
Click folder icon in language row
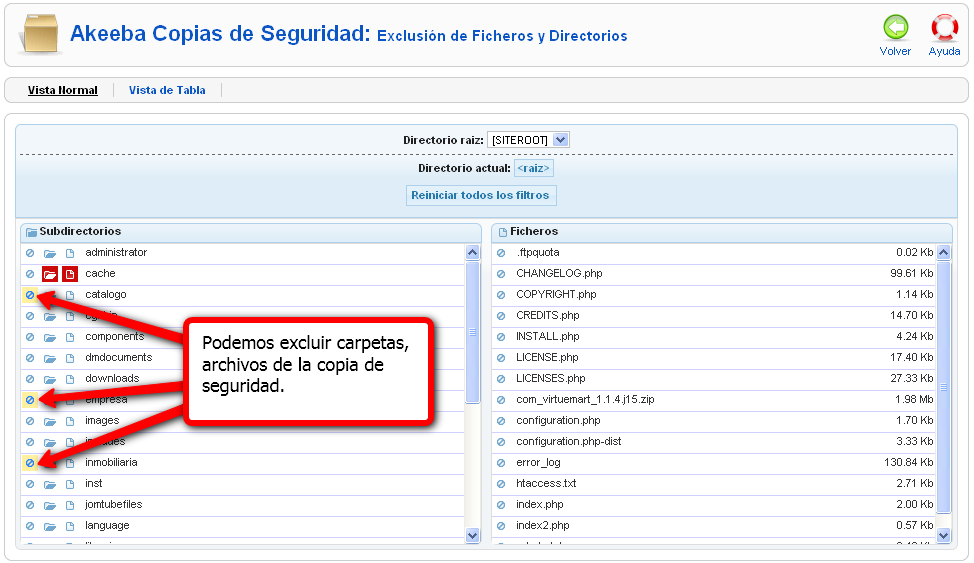50,527
